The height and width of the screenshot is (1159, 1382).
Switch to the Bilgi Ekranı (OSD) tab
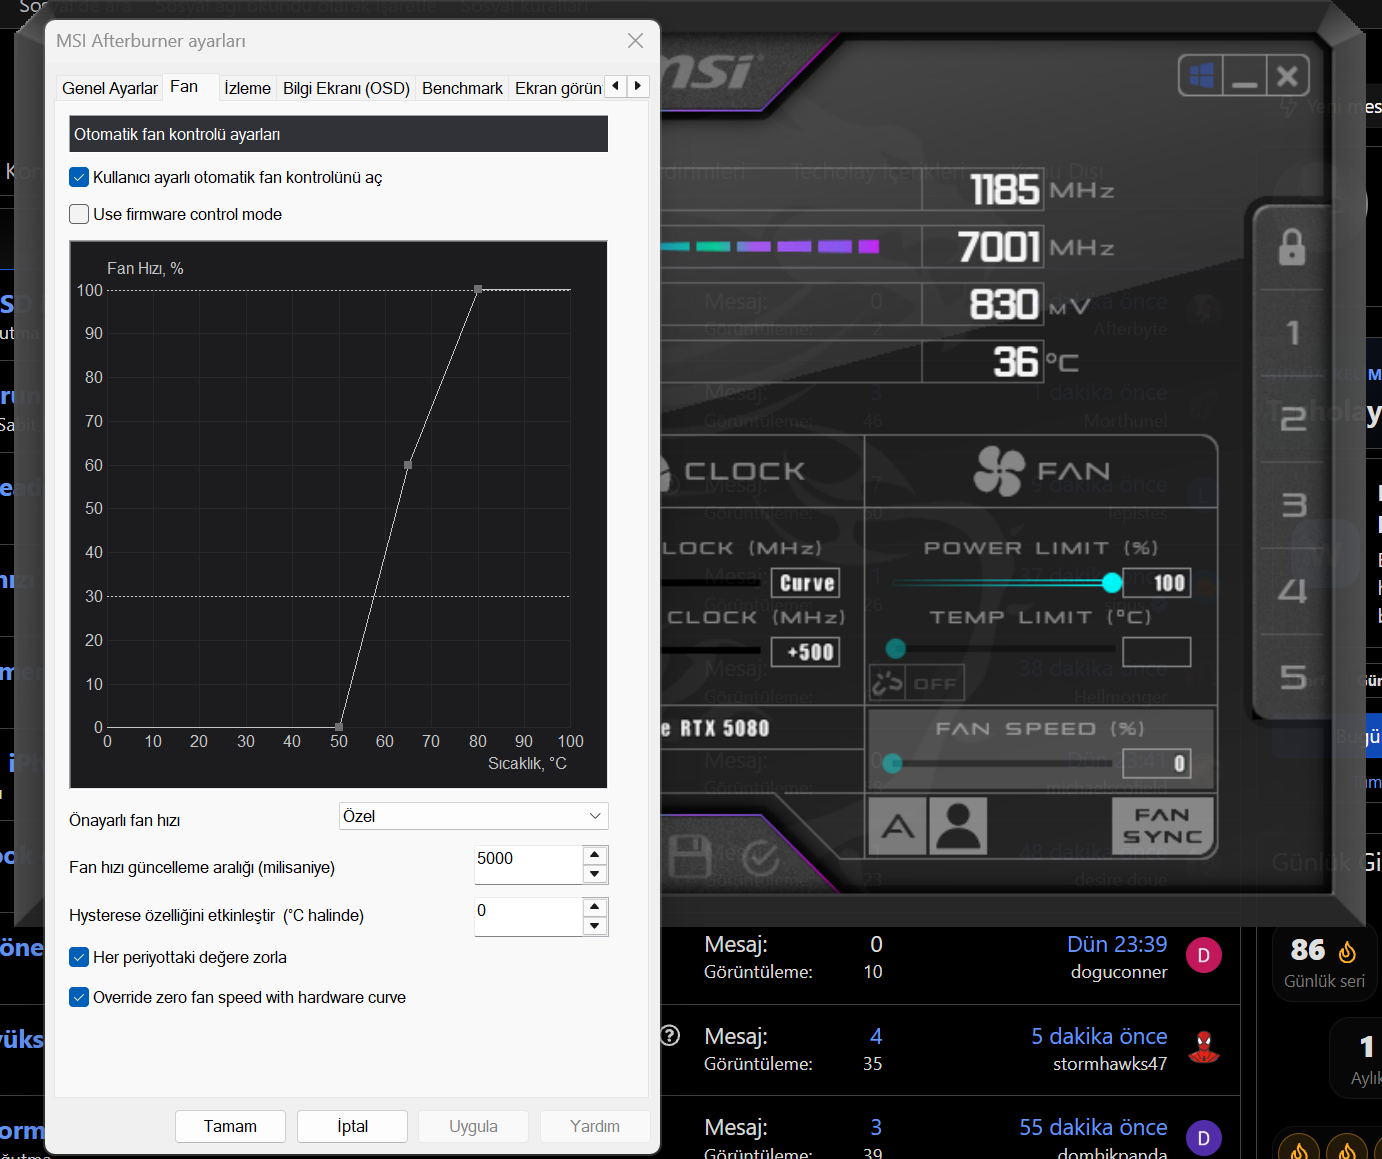[346, 88]
